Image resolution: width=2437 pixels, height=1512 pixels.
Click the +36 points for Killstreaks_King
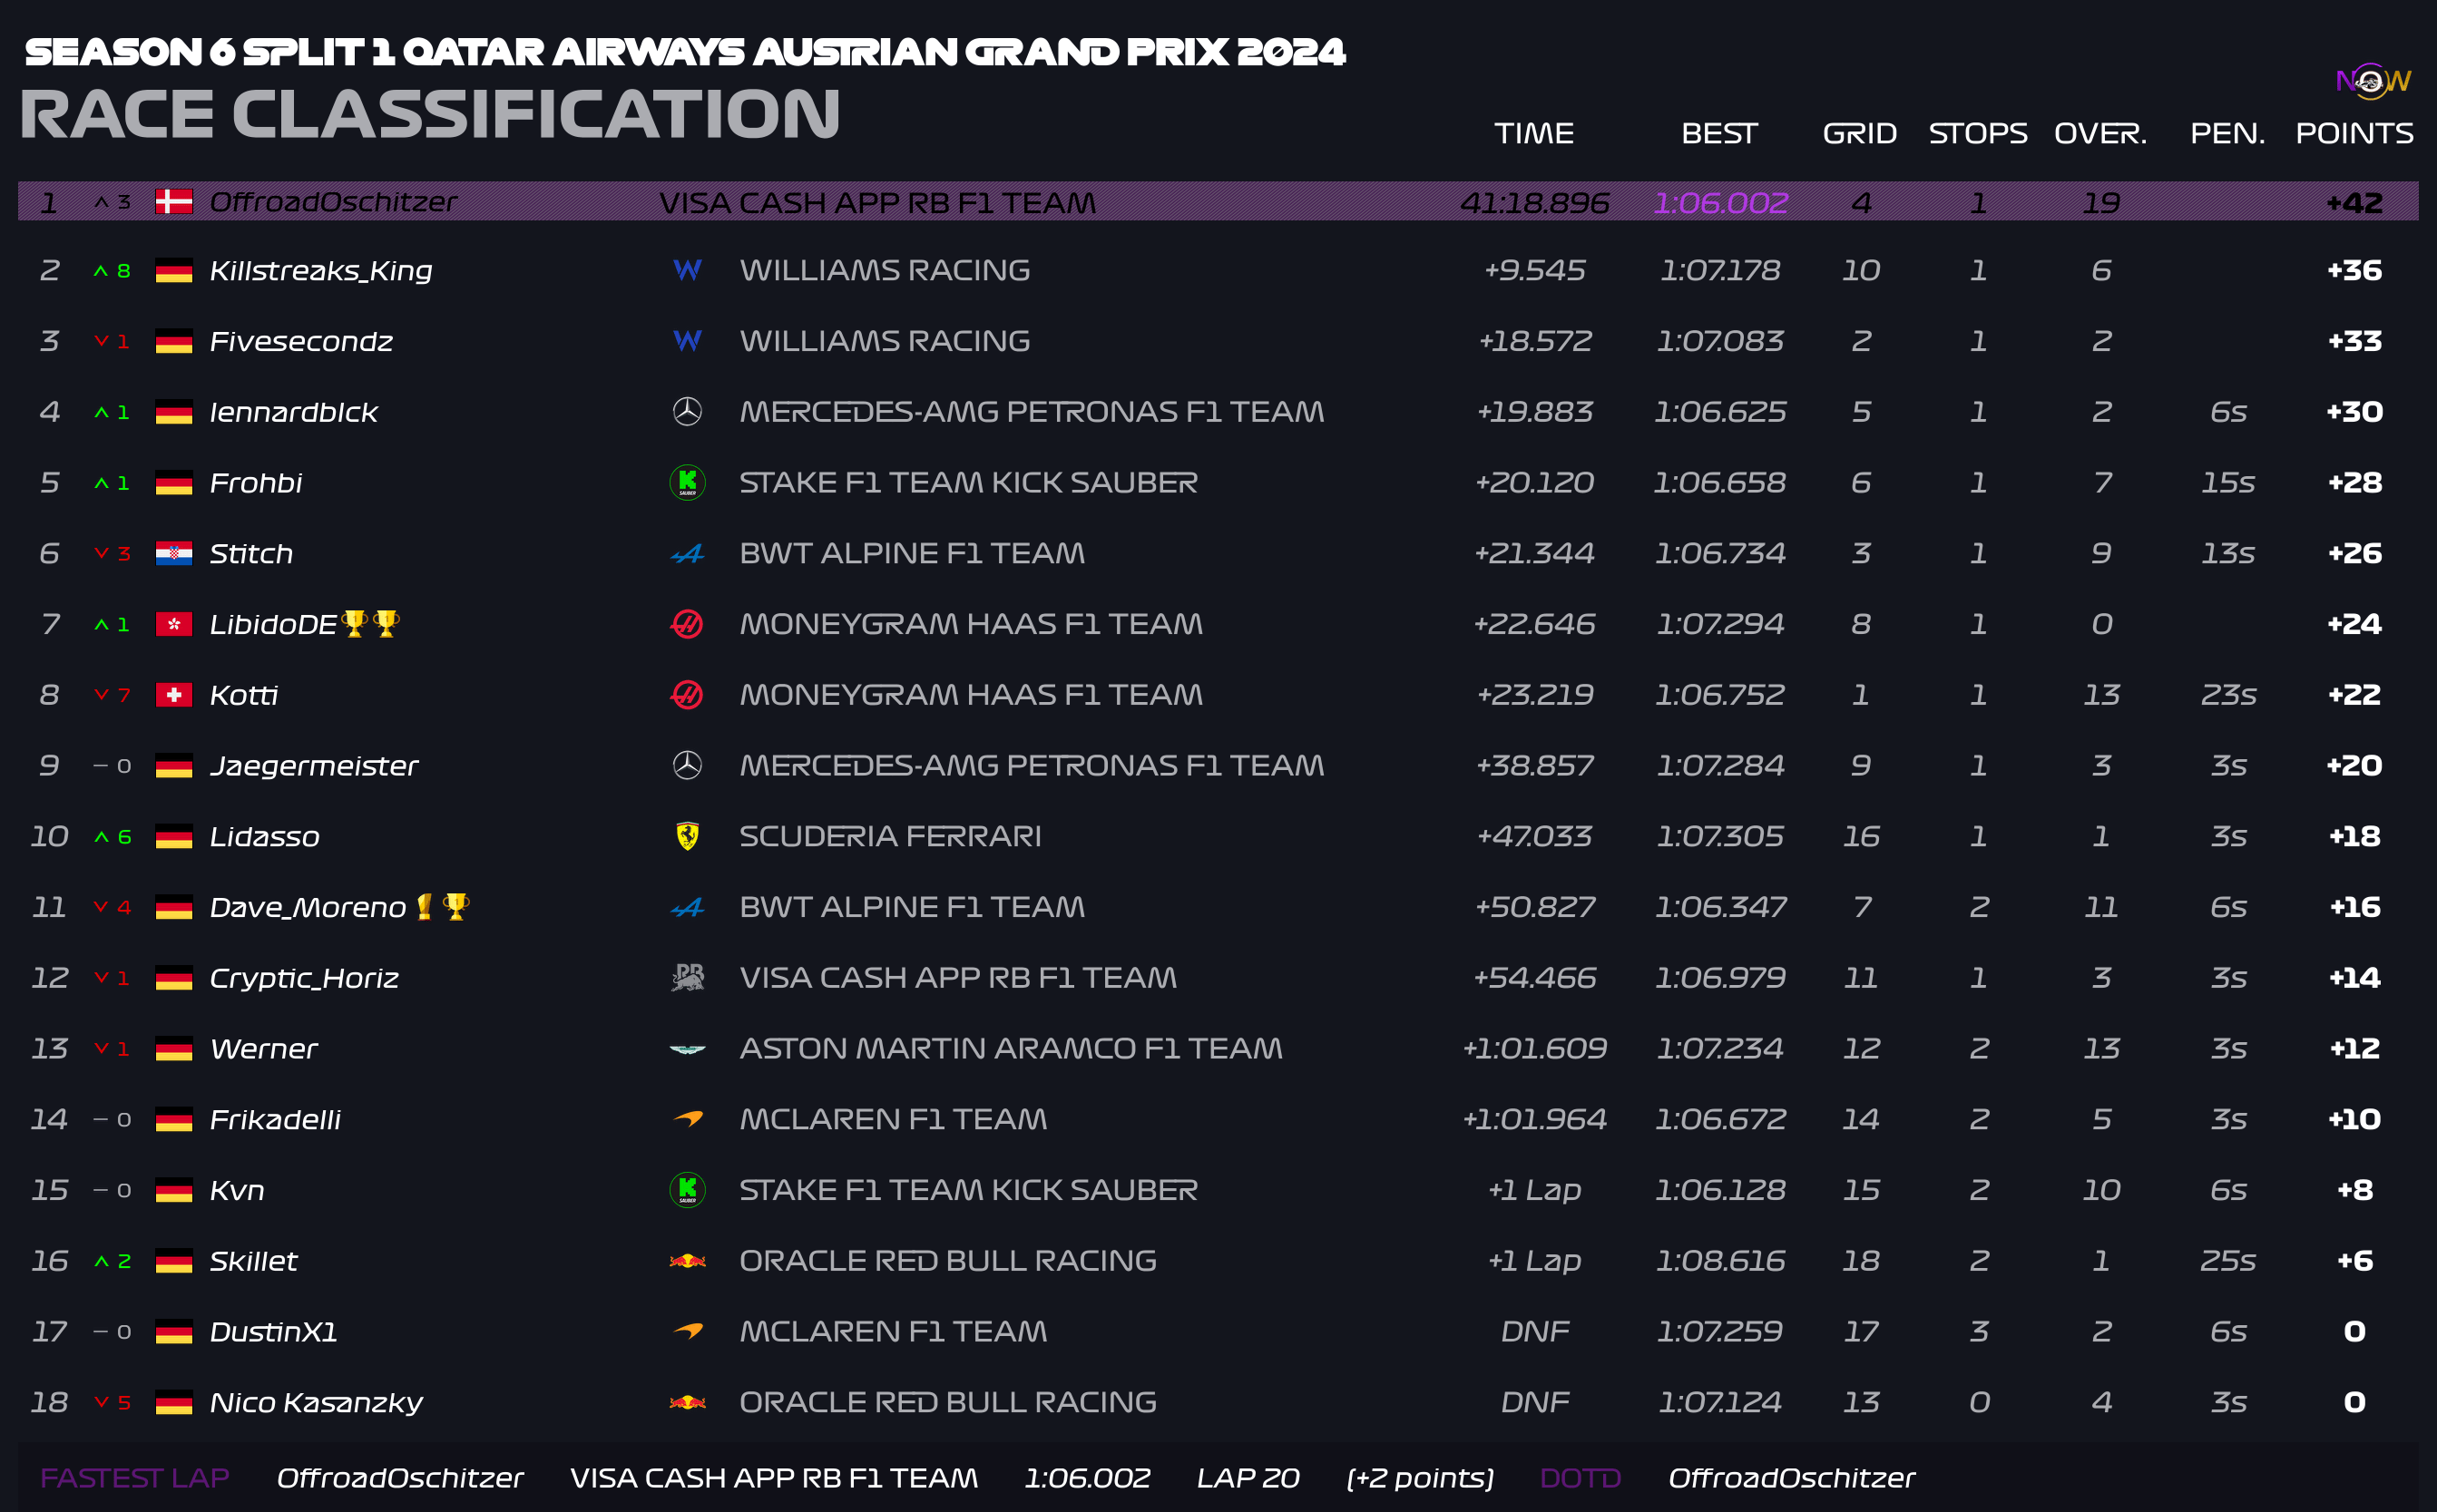[x=2355, y=270]
